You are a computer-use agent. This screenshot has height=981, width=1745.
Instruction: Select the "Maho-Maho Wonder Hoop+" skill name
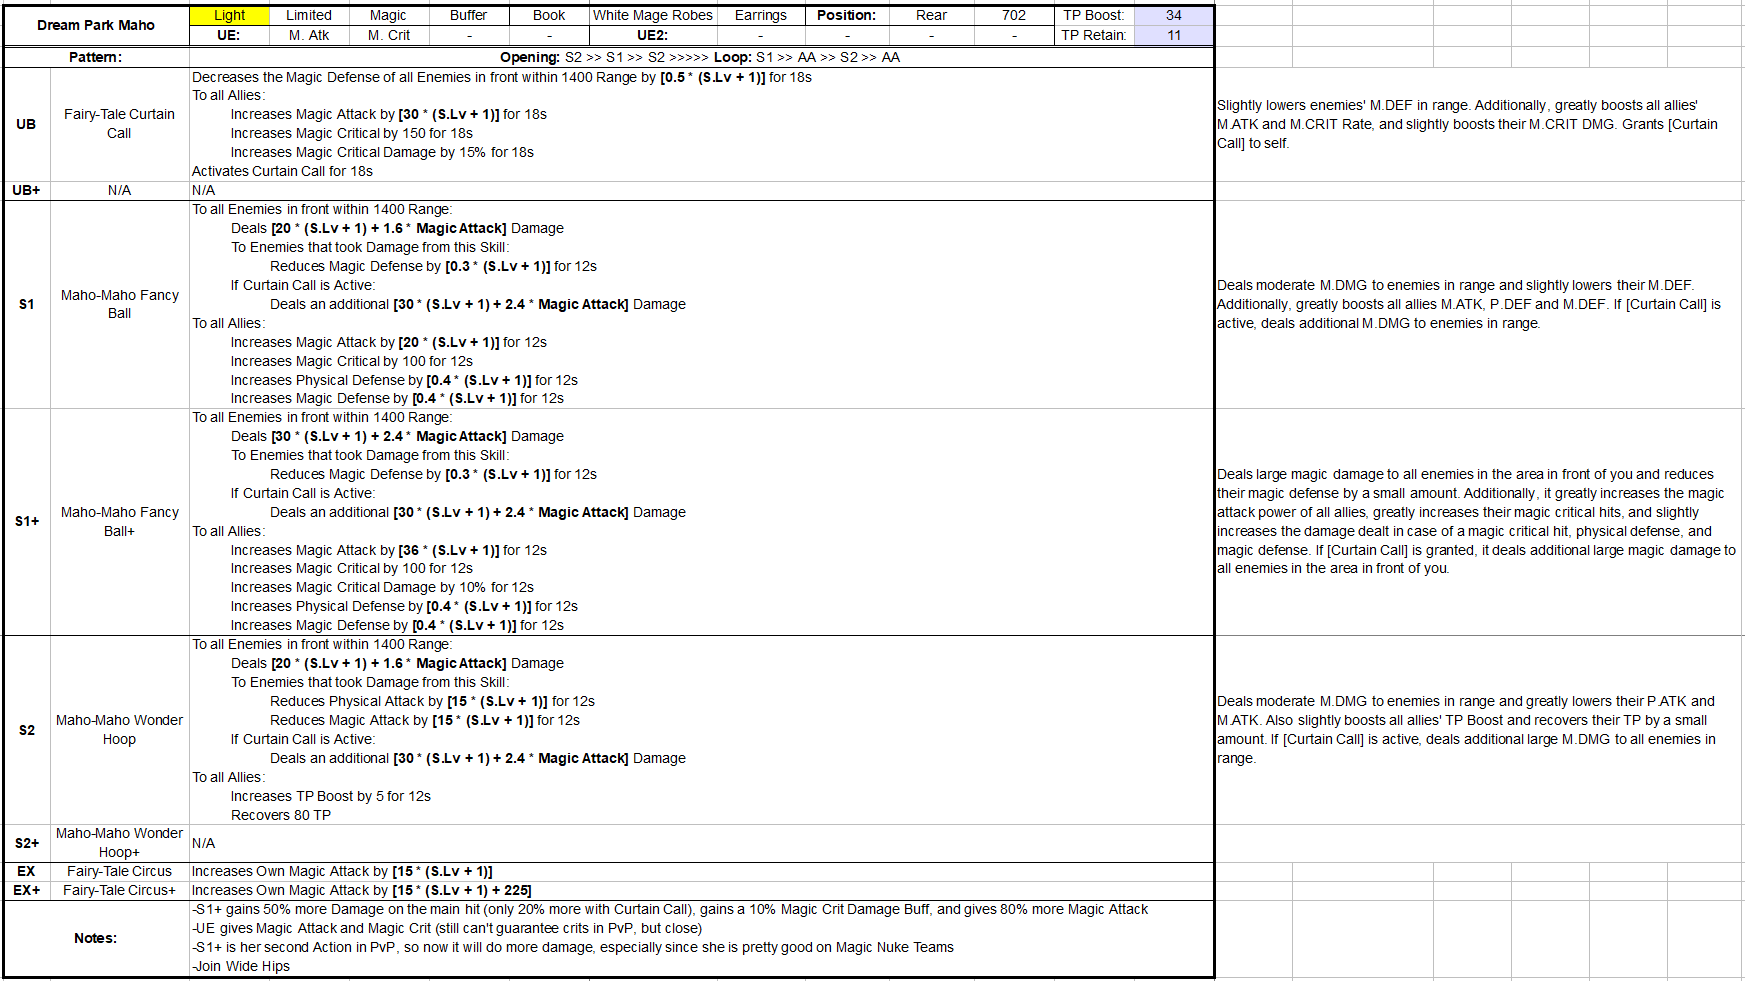119,843
